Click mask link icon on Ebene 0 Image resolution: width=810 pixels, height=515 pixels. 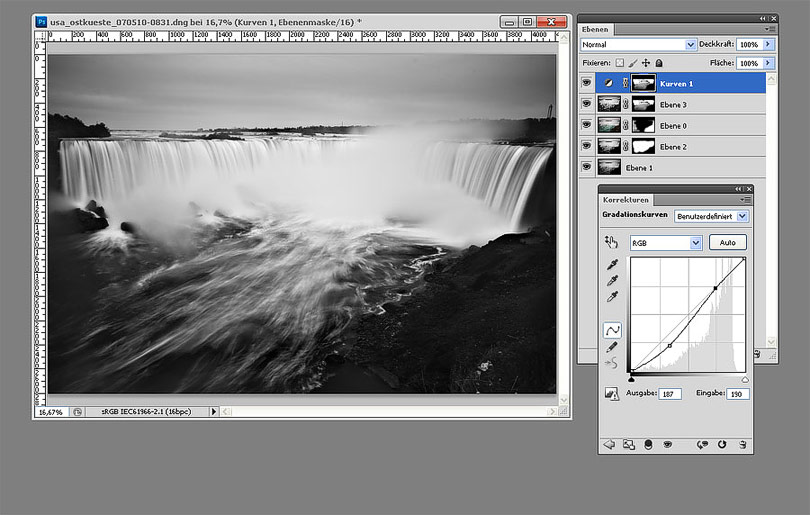[x=626, y=126]
